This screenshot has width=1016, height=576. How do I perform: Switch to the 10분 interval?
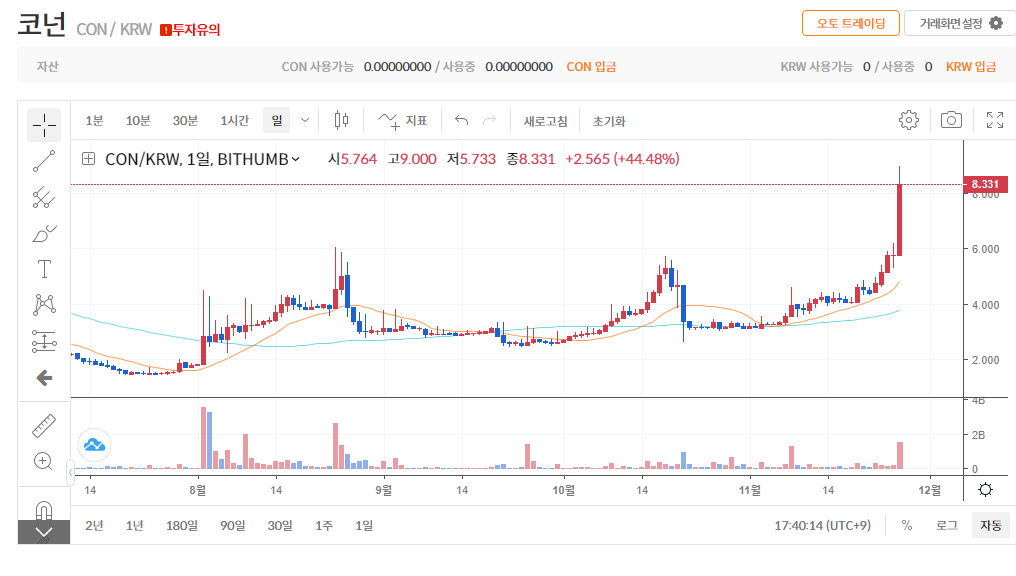tap(138, 121)
